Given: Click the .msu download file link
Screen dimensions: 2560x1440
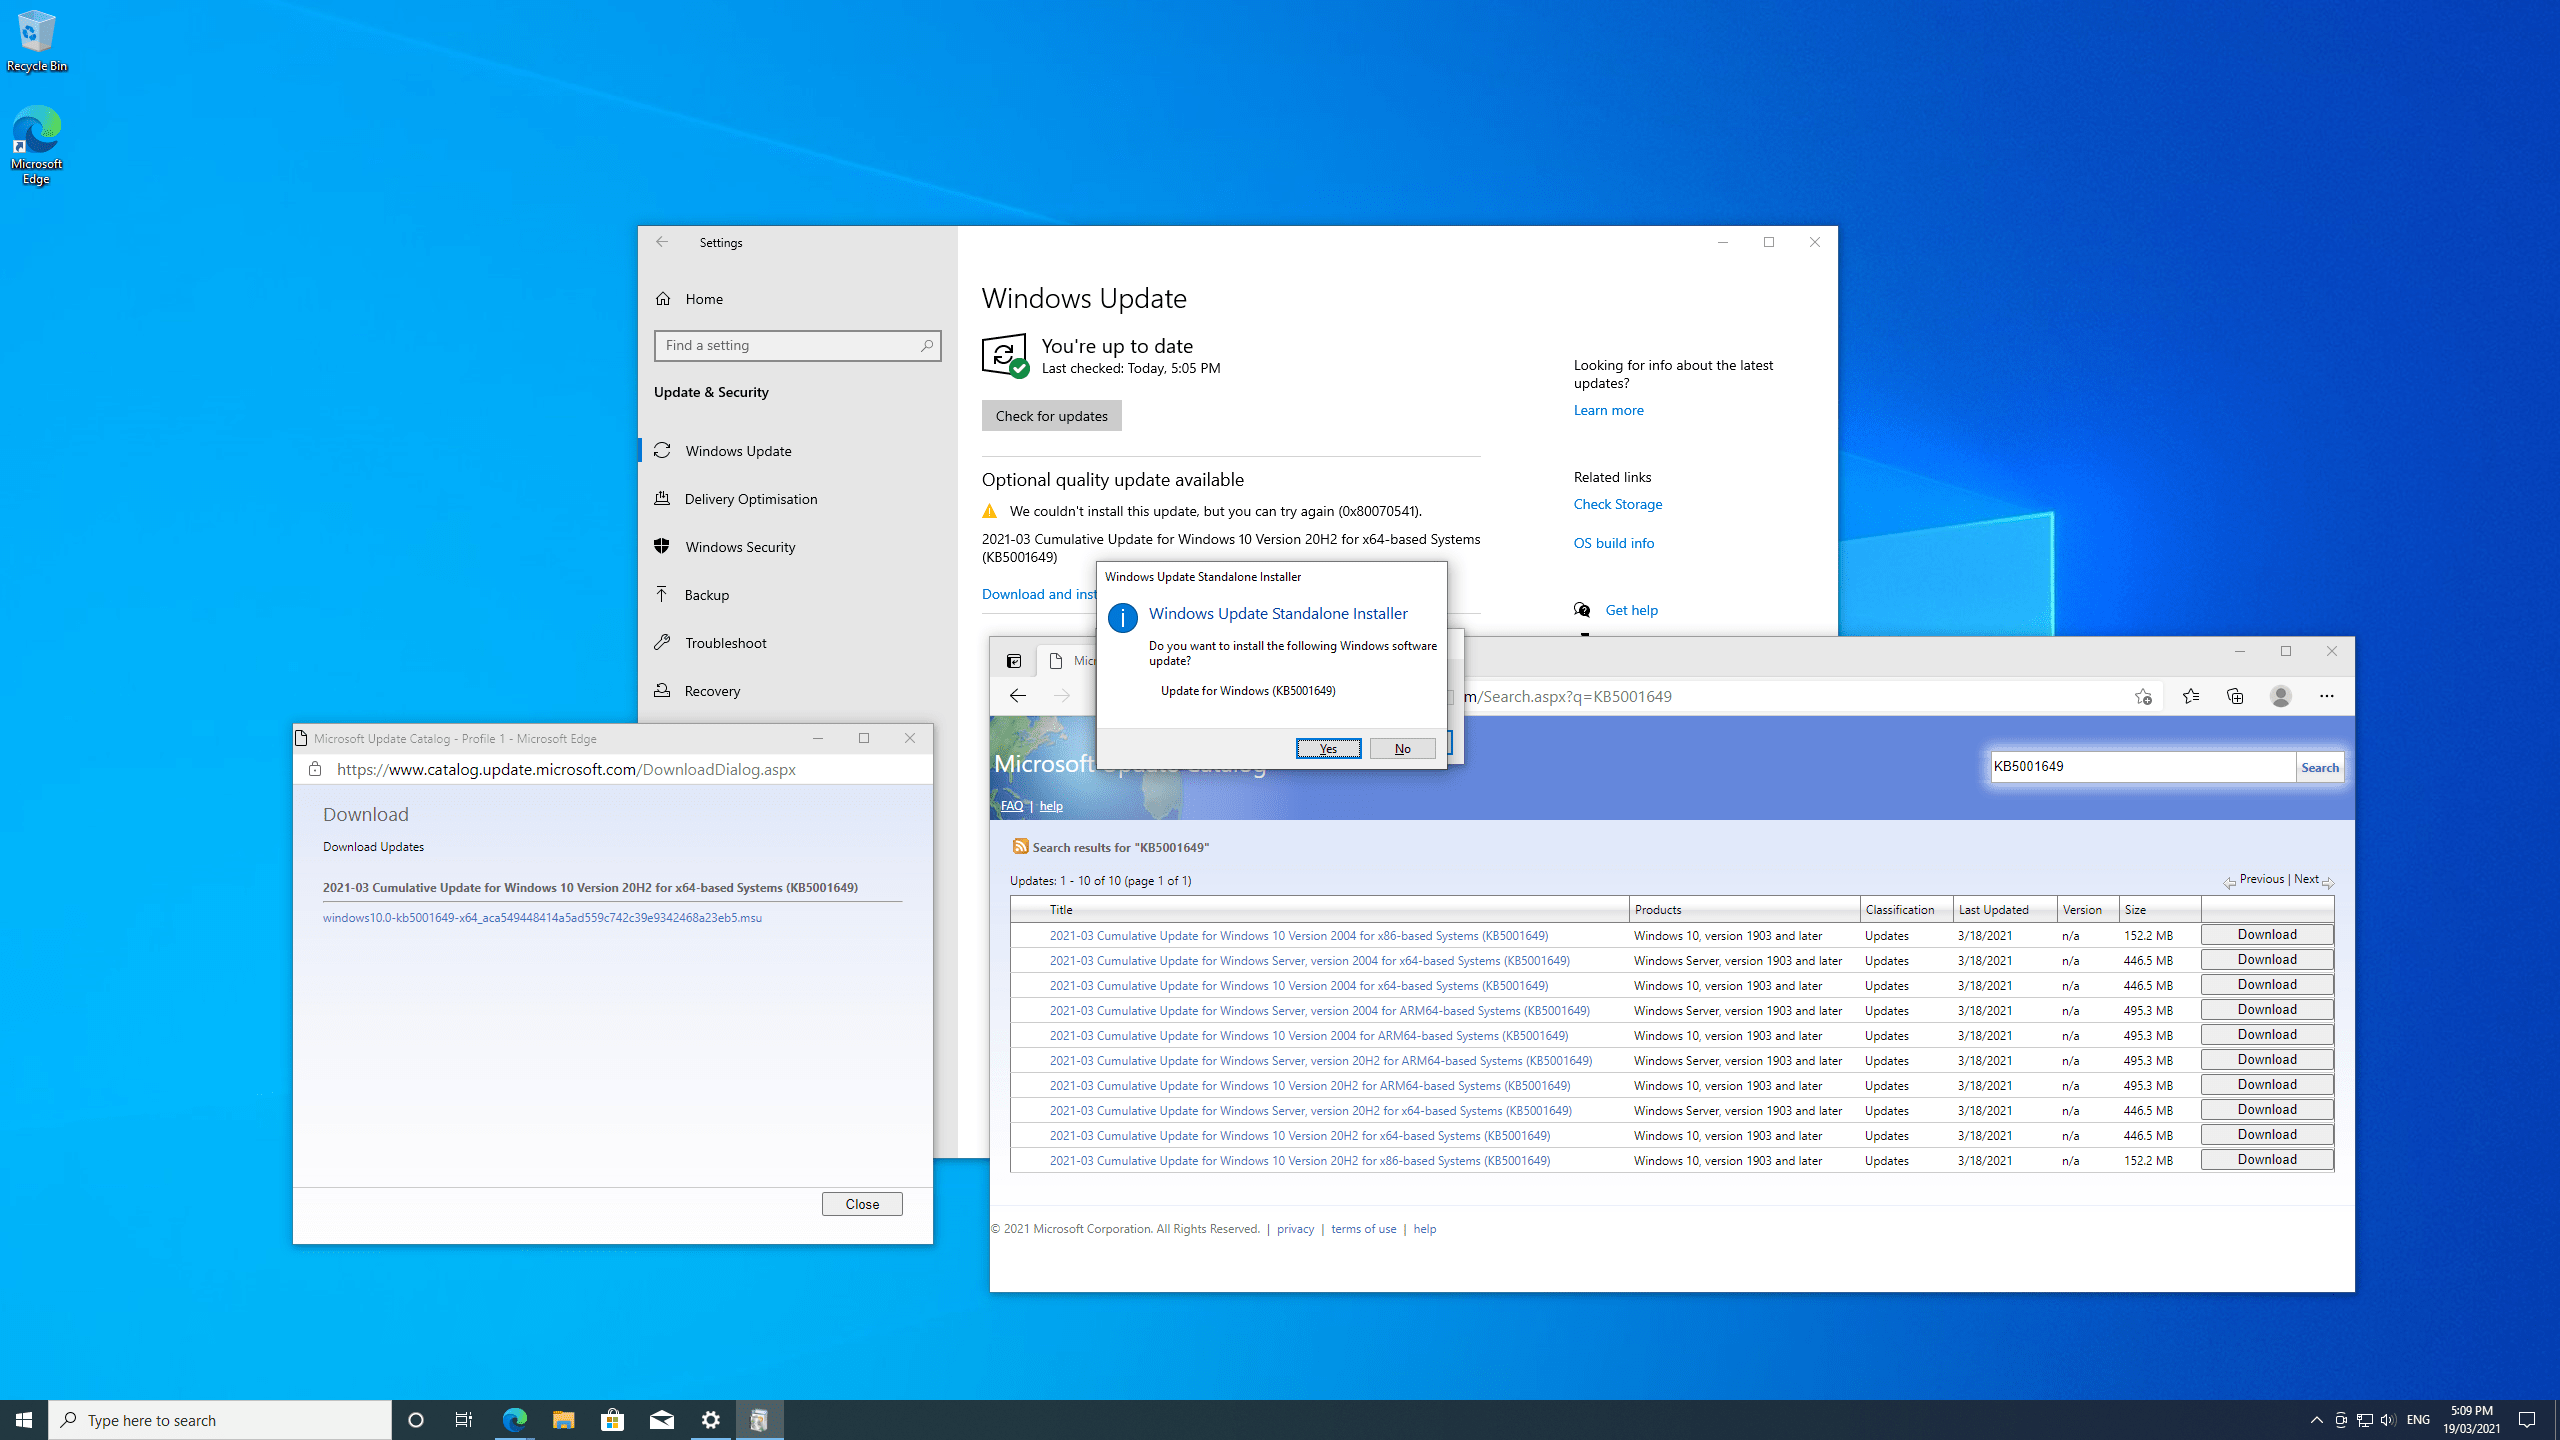Looking at the screenshot, I should point(542,917).
